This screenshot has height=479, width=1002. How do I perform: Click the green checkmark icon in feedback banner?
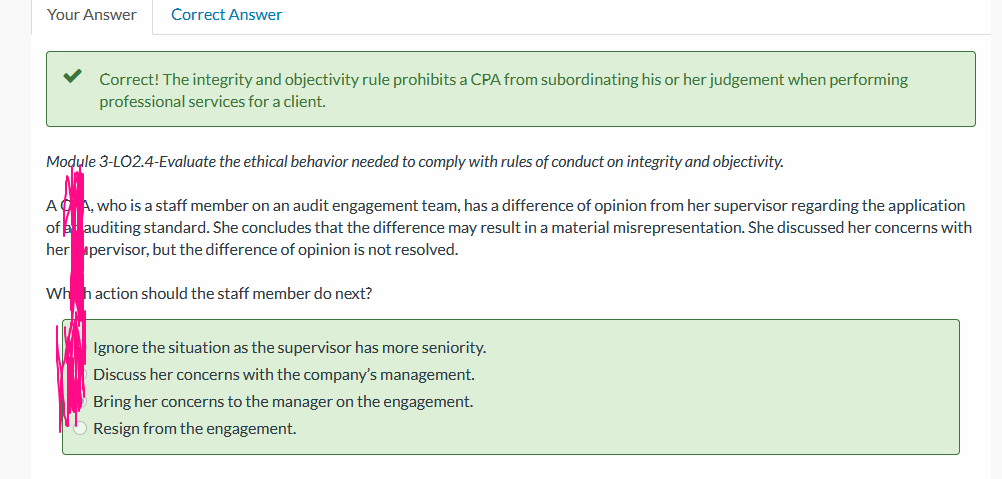(x=72, y=77)
